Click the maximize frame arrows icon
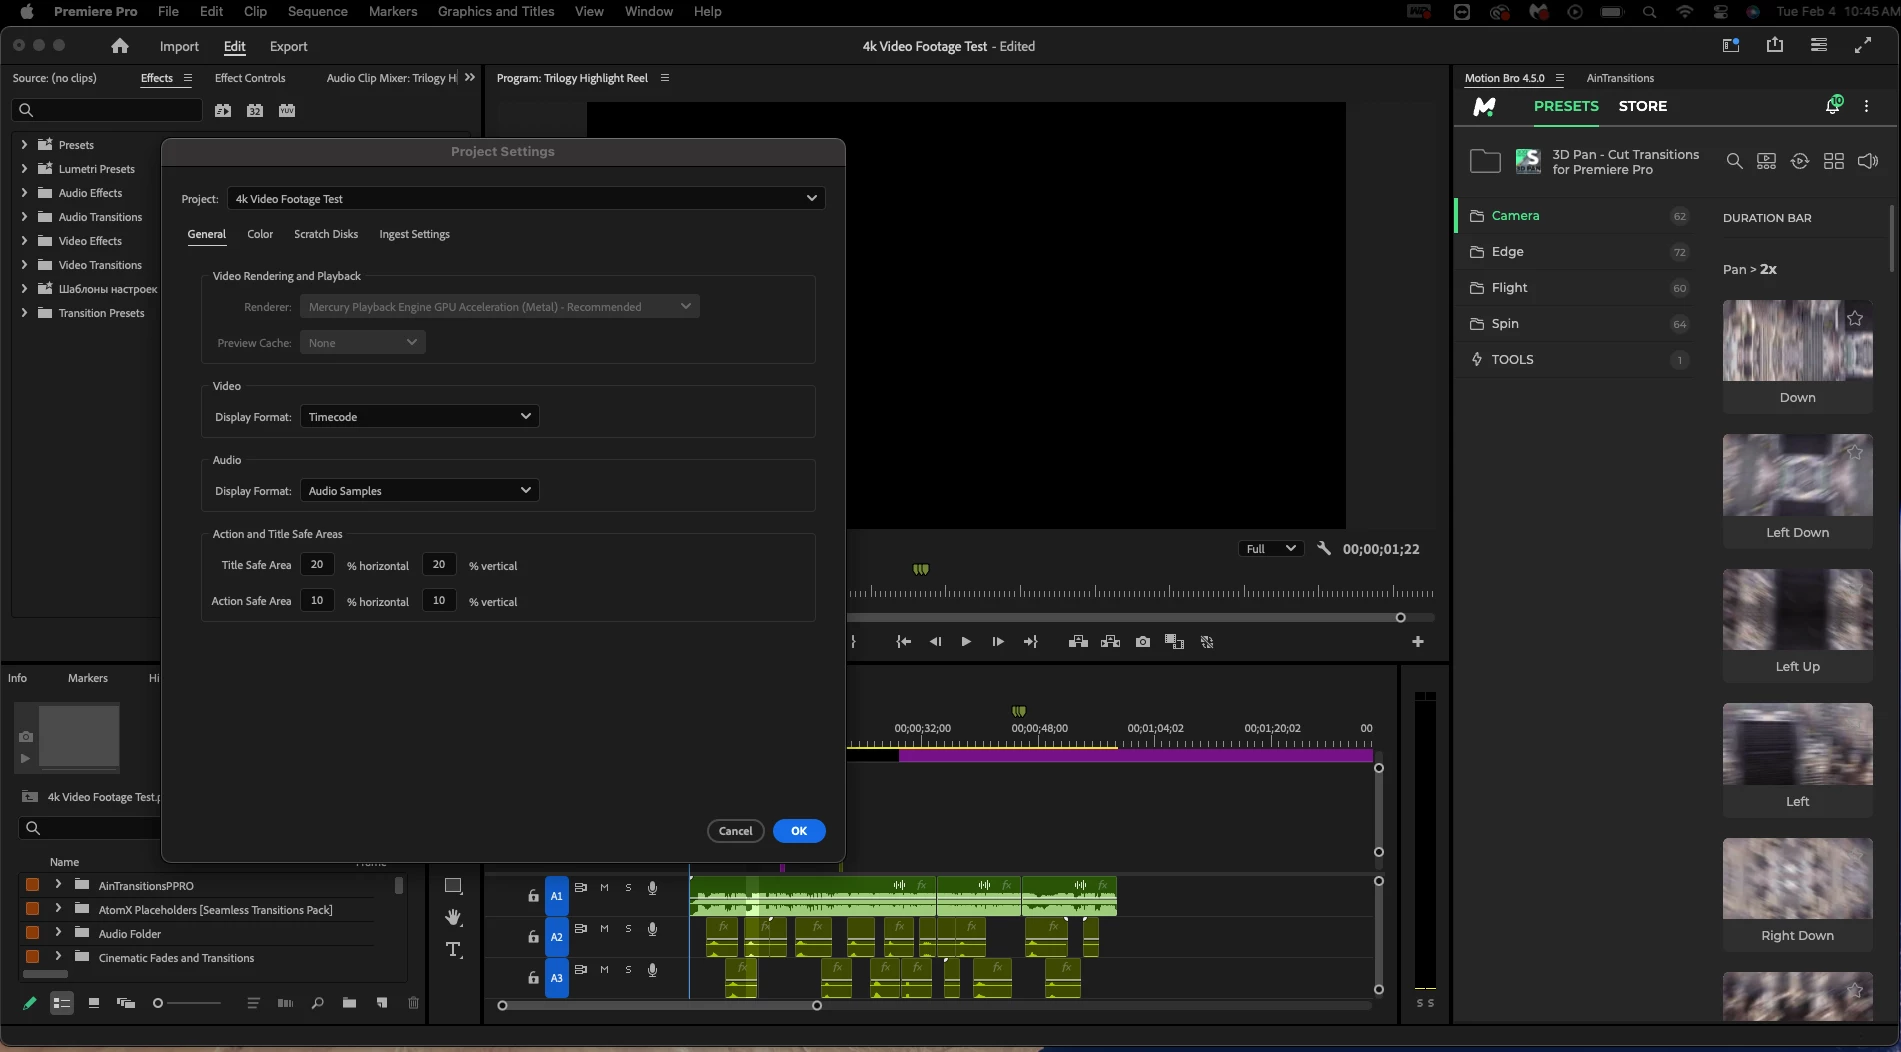Image resolution: width=1901 pixels, height=1052 pixels. point(1863,45)
